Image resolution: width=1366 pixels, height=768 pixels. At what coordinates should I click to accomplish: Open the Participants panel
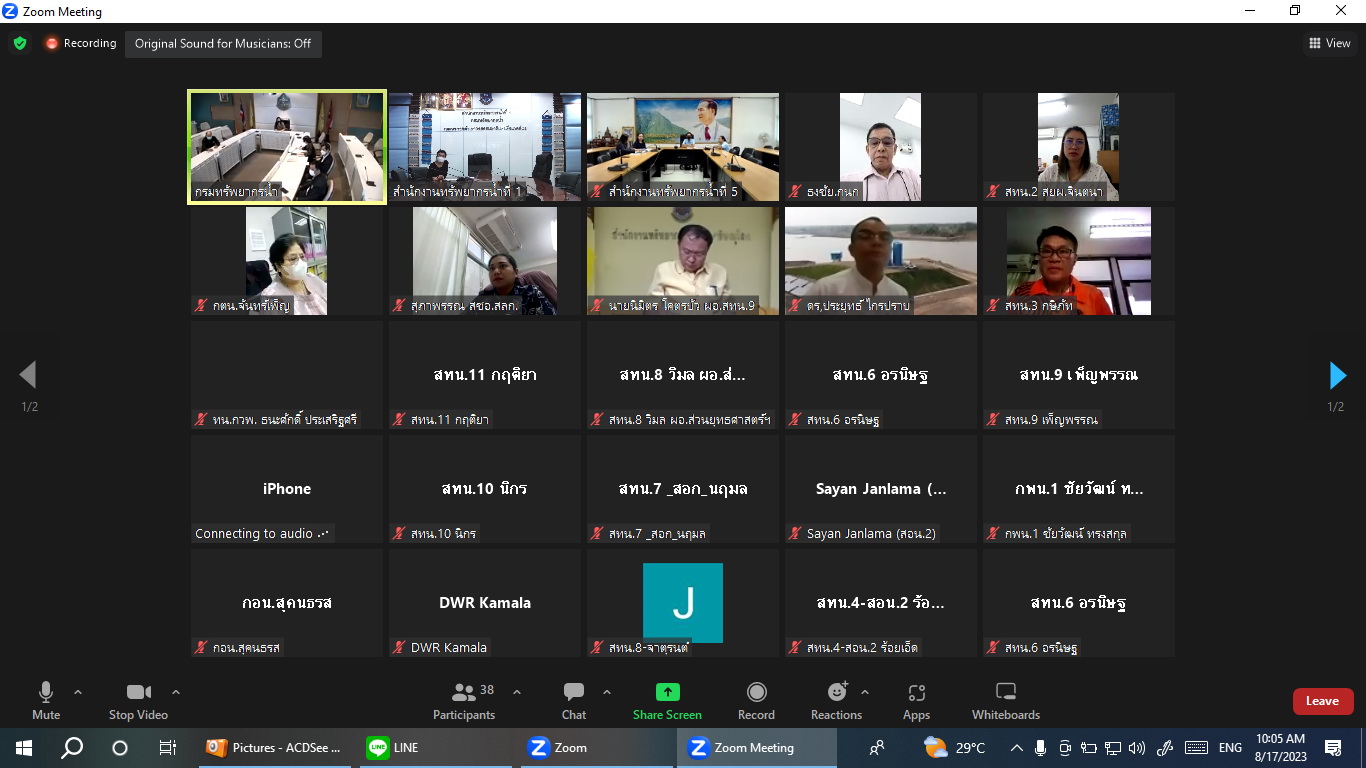click(464, 700)
